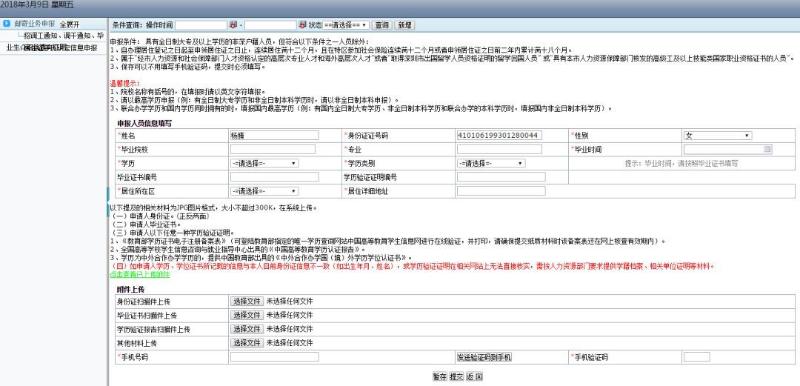Choose file for 身份证扫描件上传

pyautogui.click(x=247, y=301)
